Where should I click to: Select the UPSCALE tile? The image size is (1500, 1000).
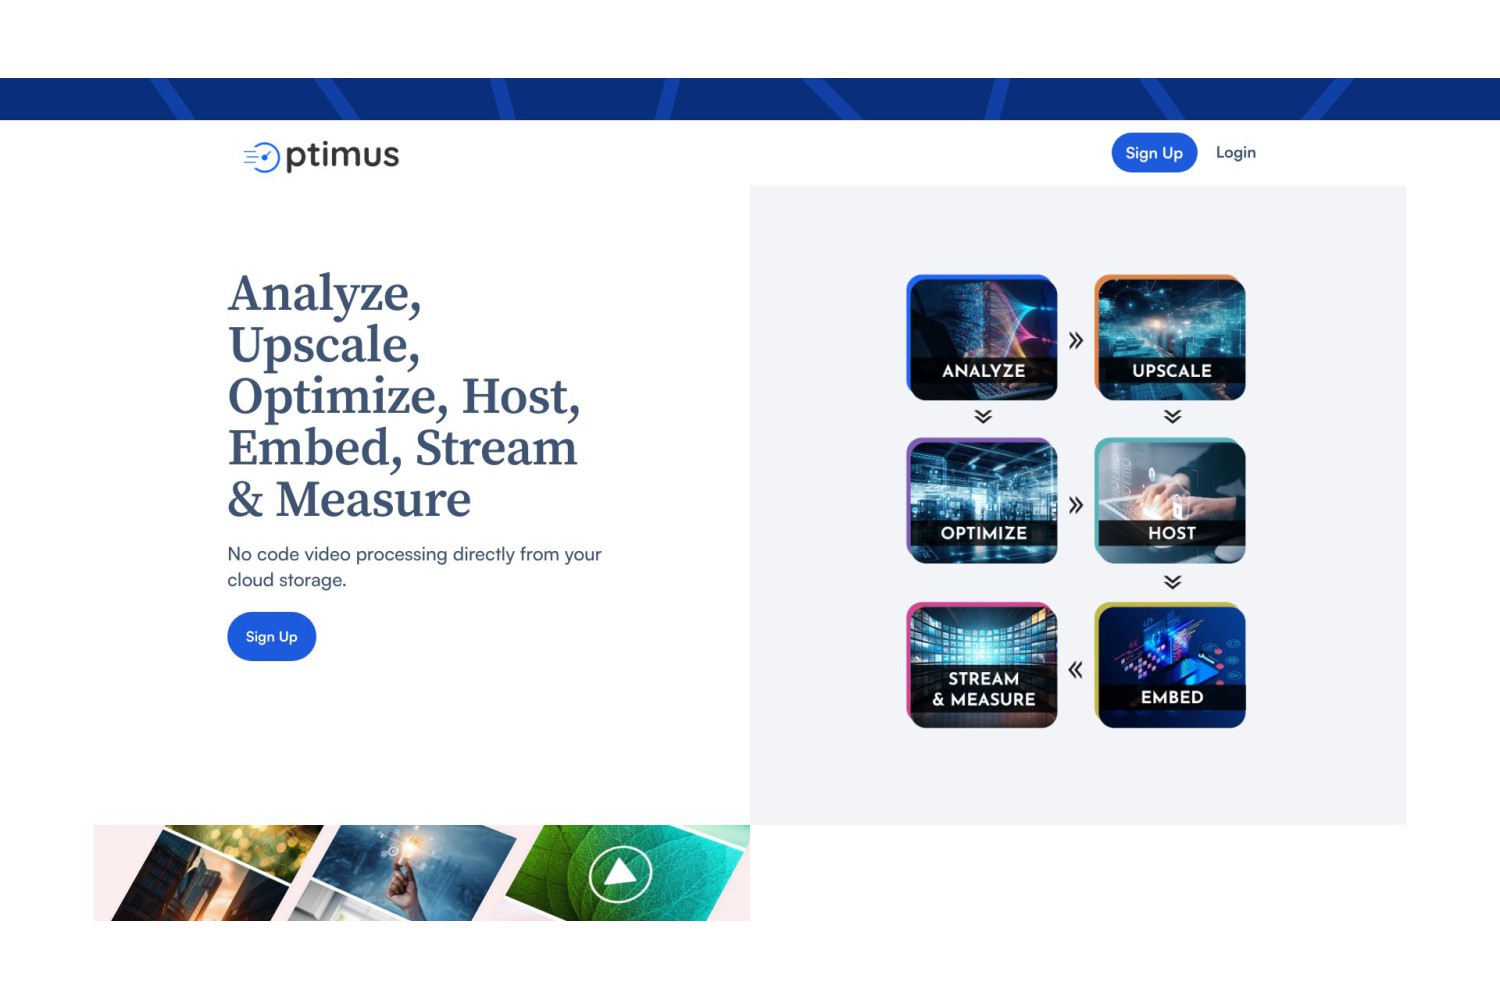point(1170,338)
